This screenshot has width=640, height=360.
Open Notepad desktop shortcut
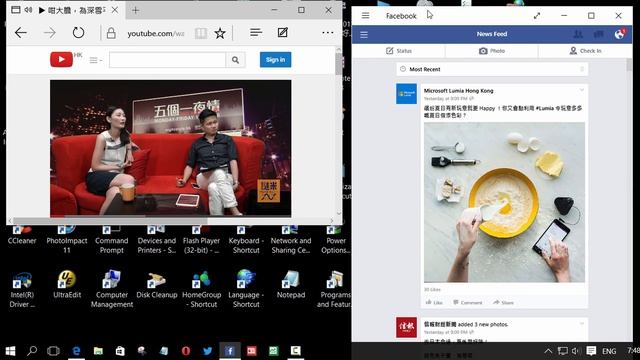pos(291,284)
